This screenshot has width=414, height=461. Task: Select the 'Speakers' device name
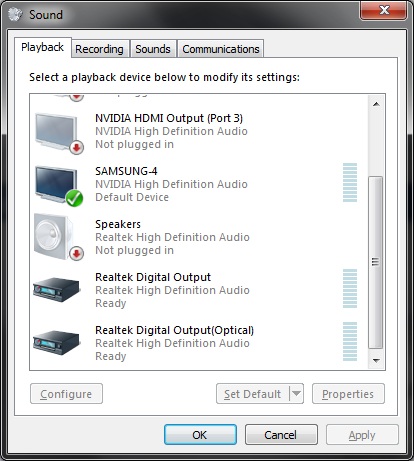point(118,224)
